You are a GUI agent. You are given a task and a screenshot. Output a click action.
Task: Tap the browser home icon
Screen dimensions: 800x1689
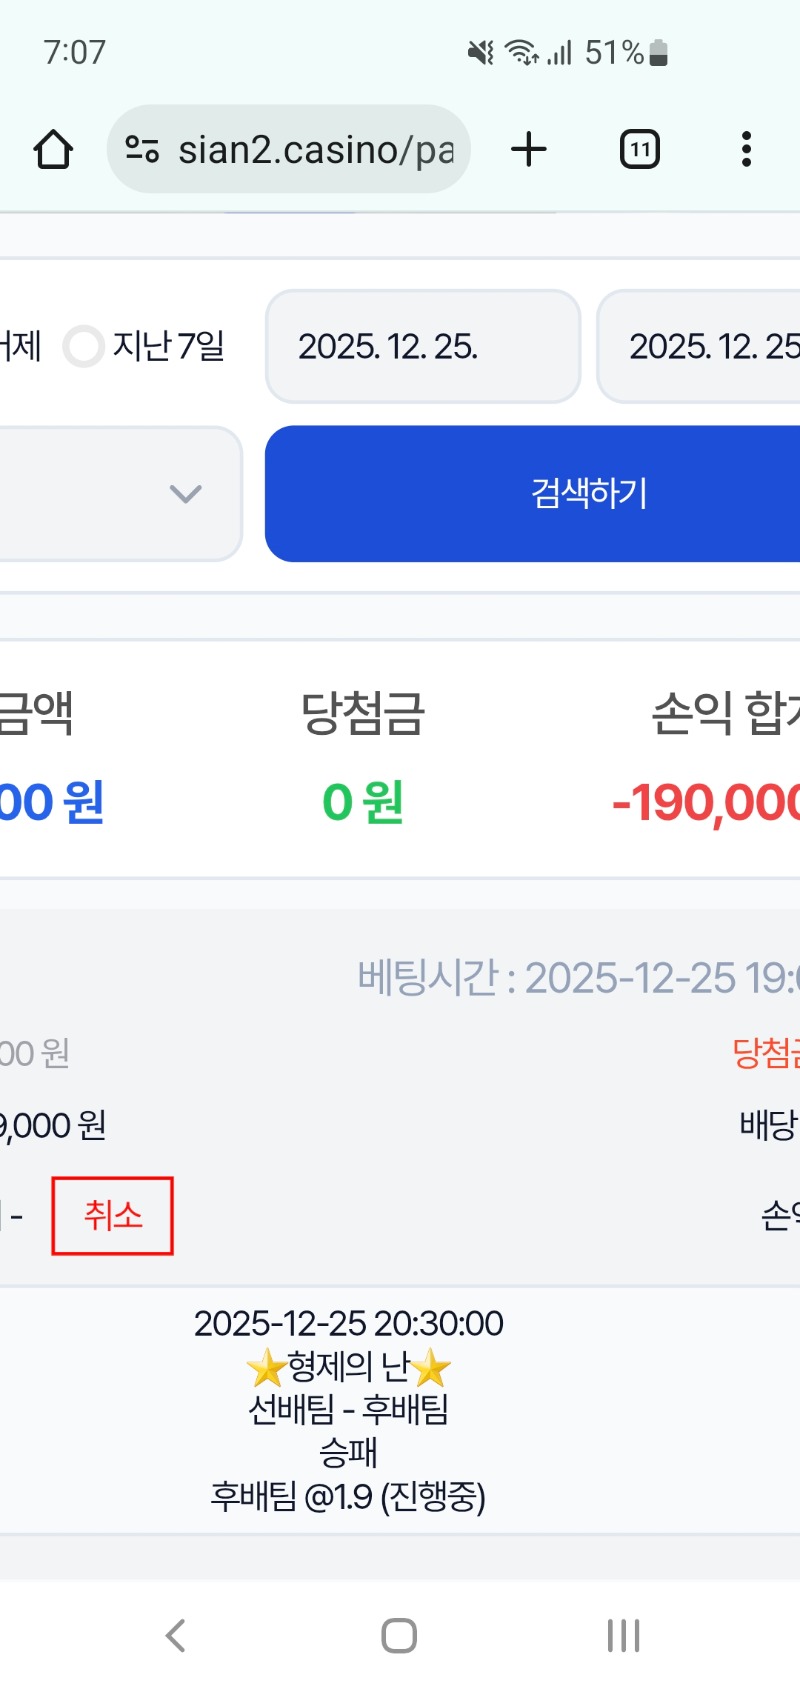(53, 150)
